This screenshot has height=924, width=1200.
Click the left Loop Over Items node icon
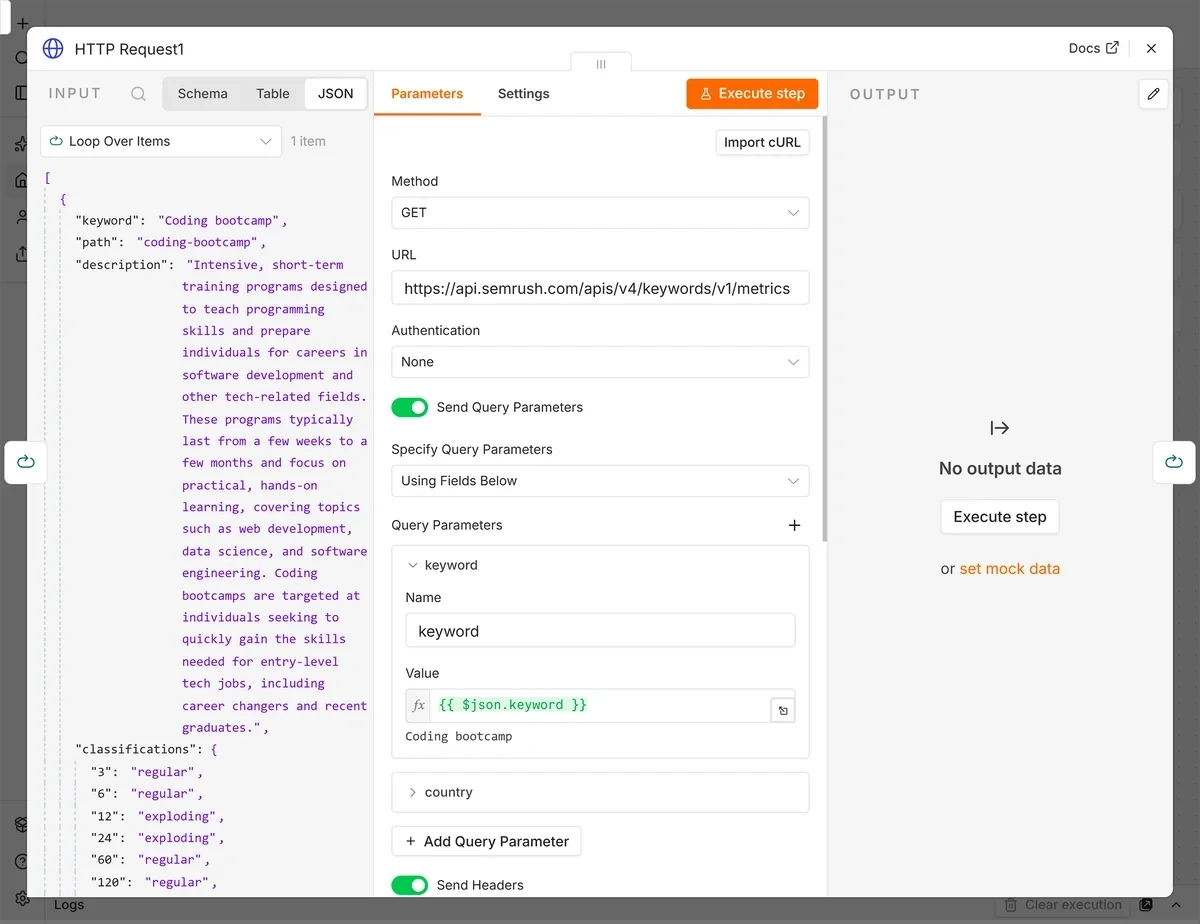pos(26,462)
